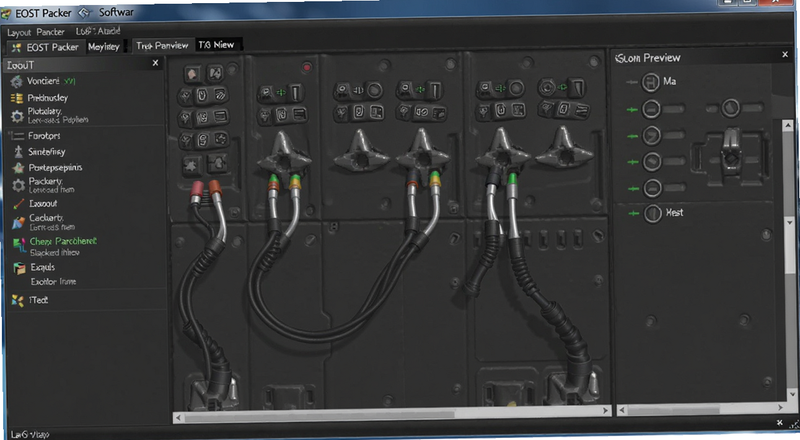Click the Cacluarty row icon
This screenshot has width=800, height=440.
(18, 222)
